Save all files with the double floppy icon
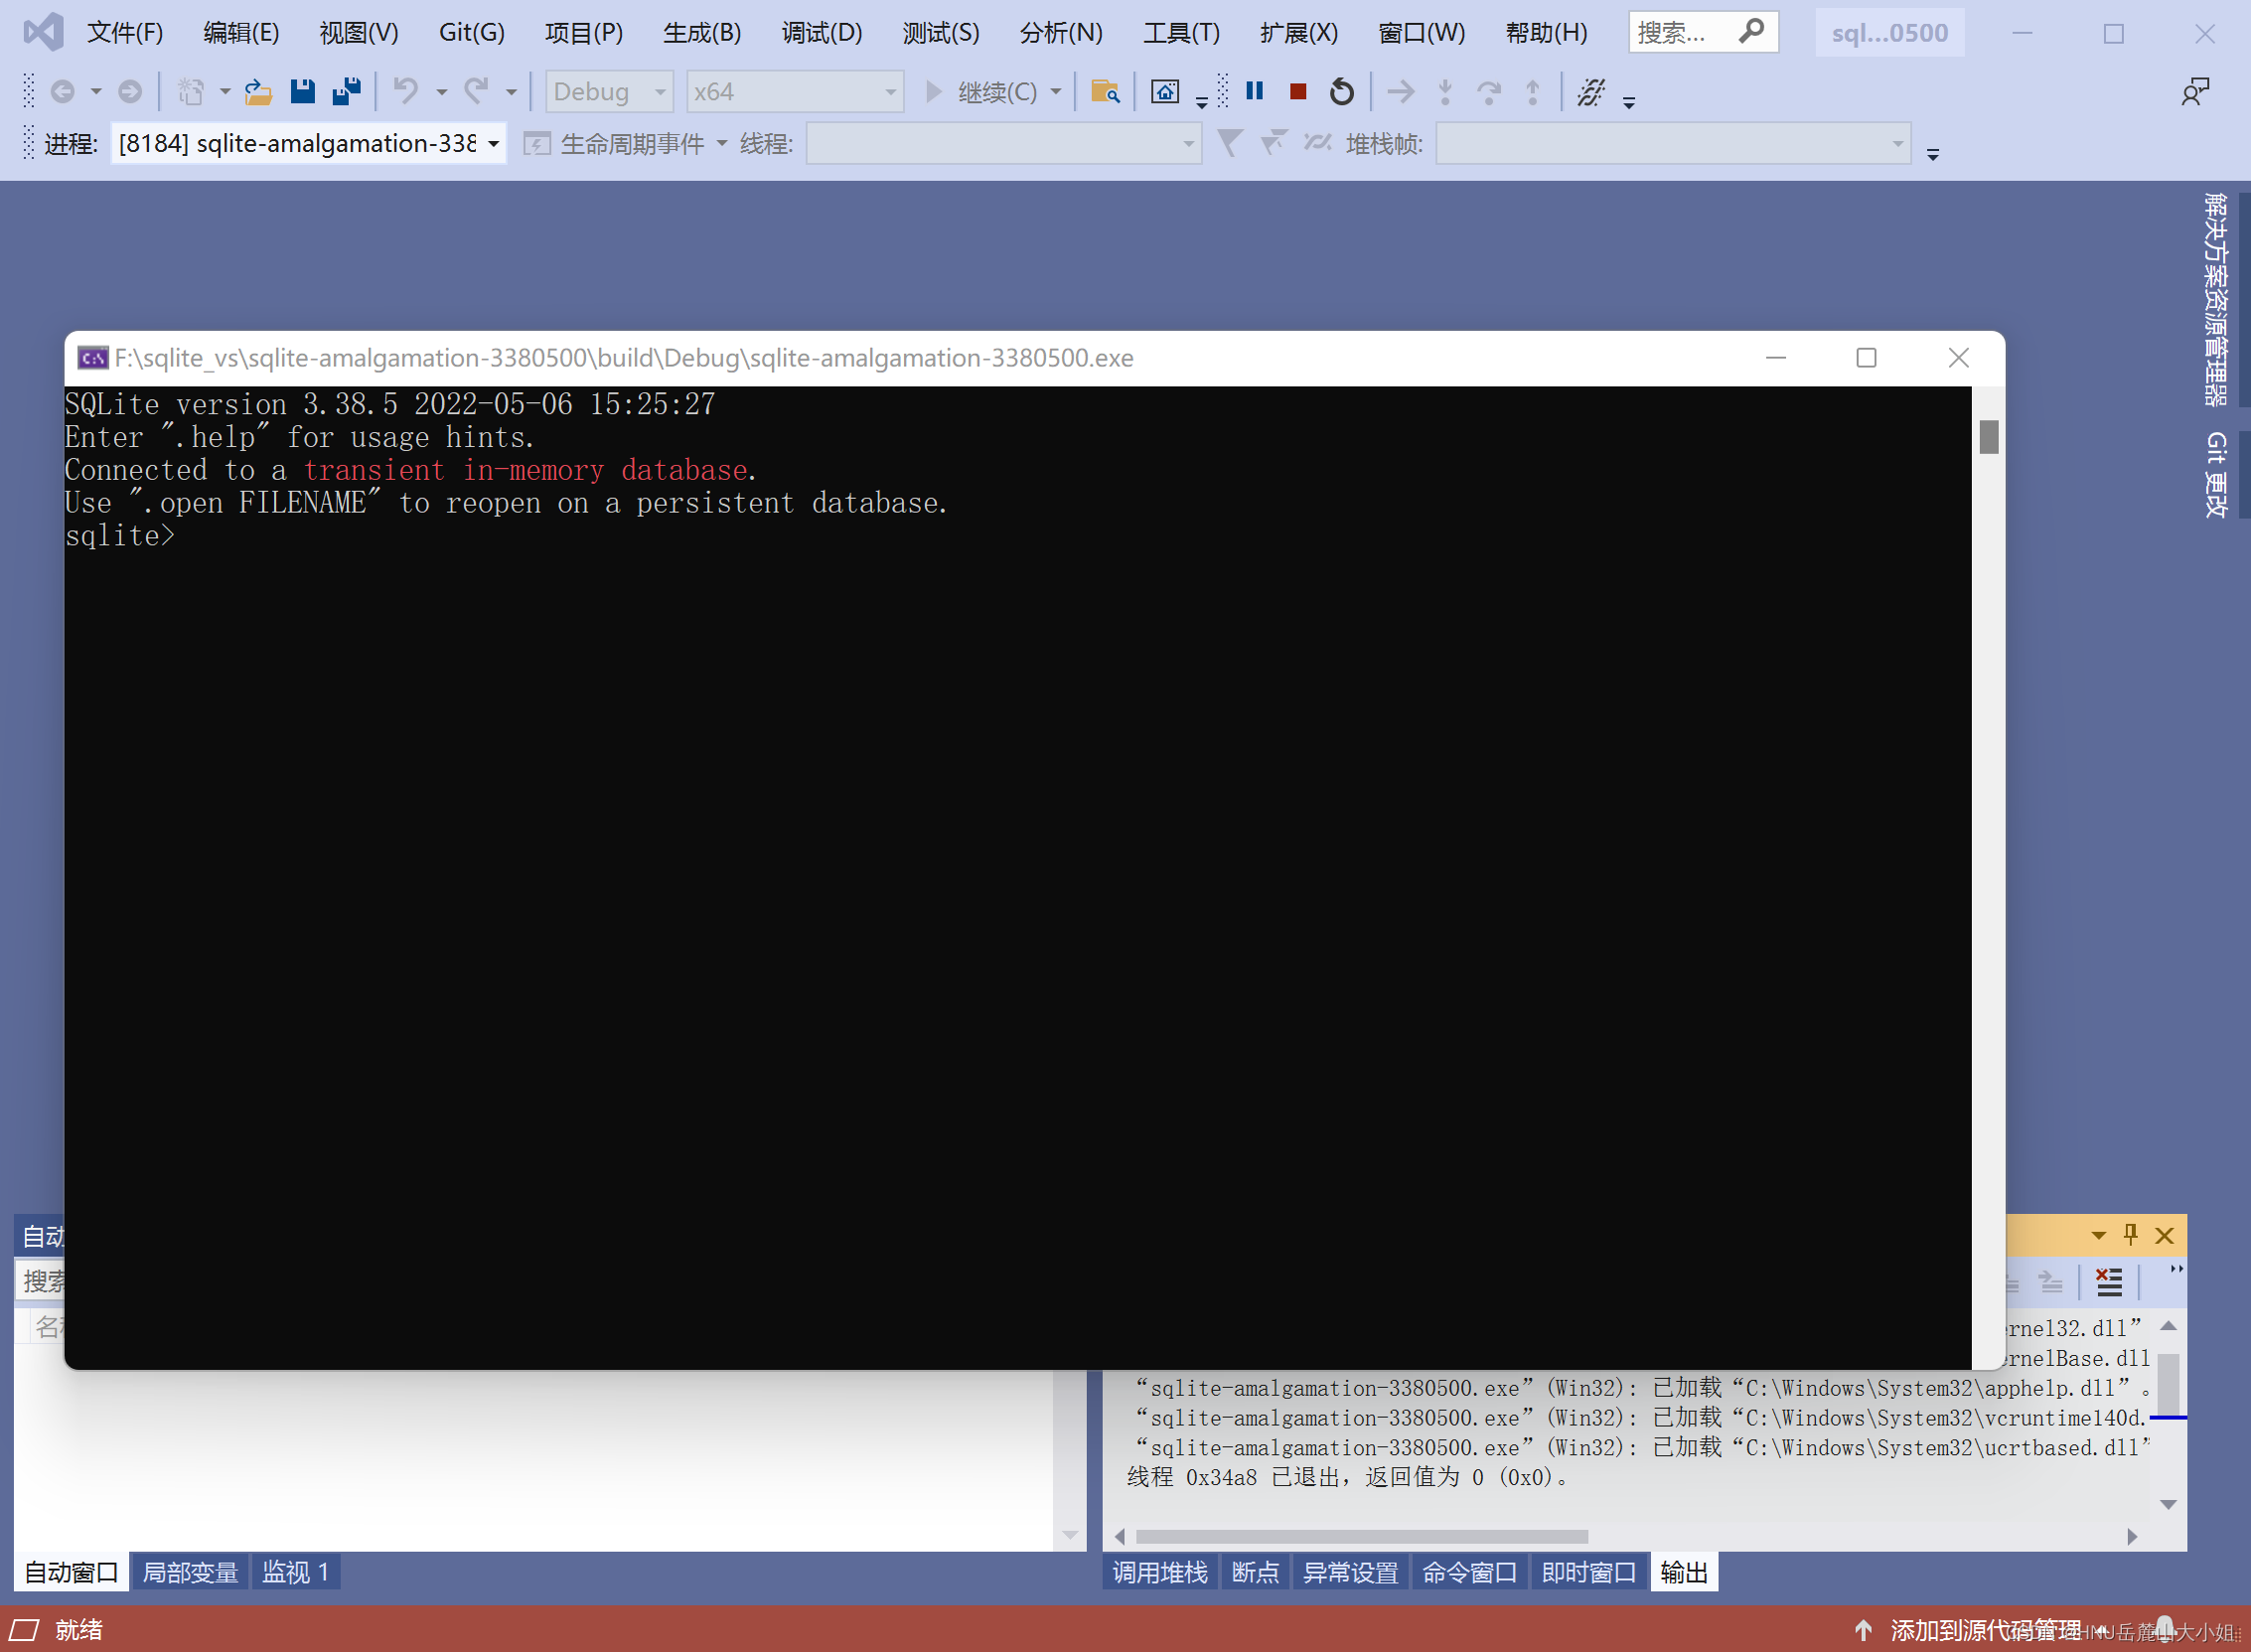Image resolution: width=2251 pixels, height=1652 pixels. click(347, 92)
